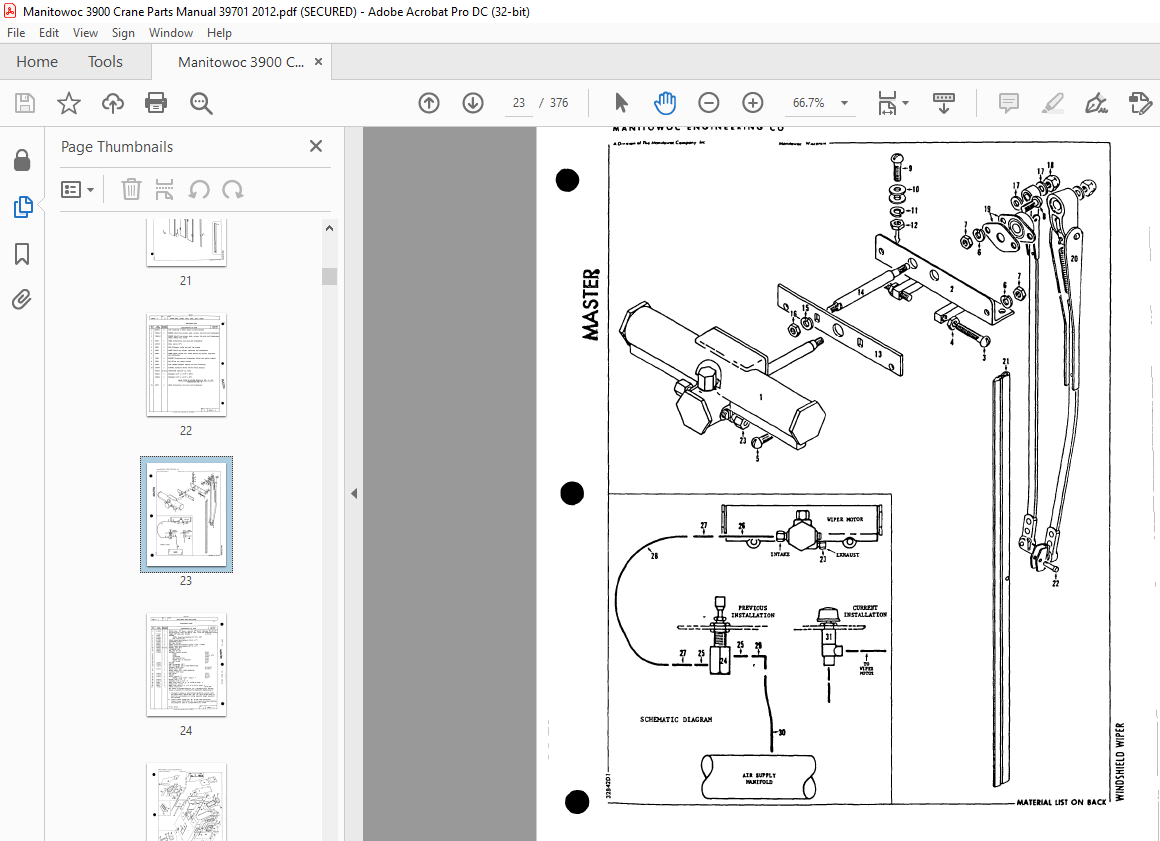
Task: Open Attachments paperclip panel
Action: point(21,300)
